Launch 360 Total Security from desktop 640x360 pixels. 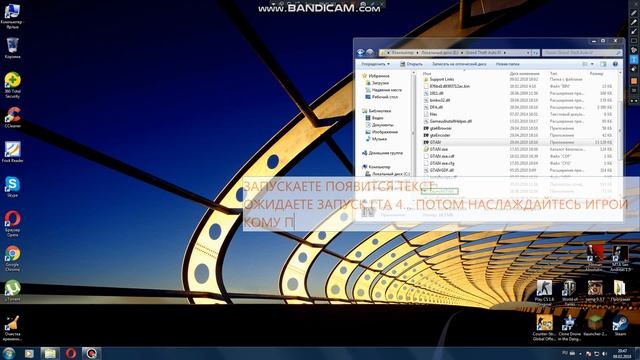[x=12, y=85]
